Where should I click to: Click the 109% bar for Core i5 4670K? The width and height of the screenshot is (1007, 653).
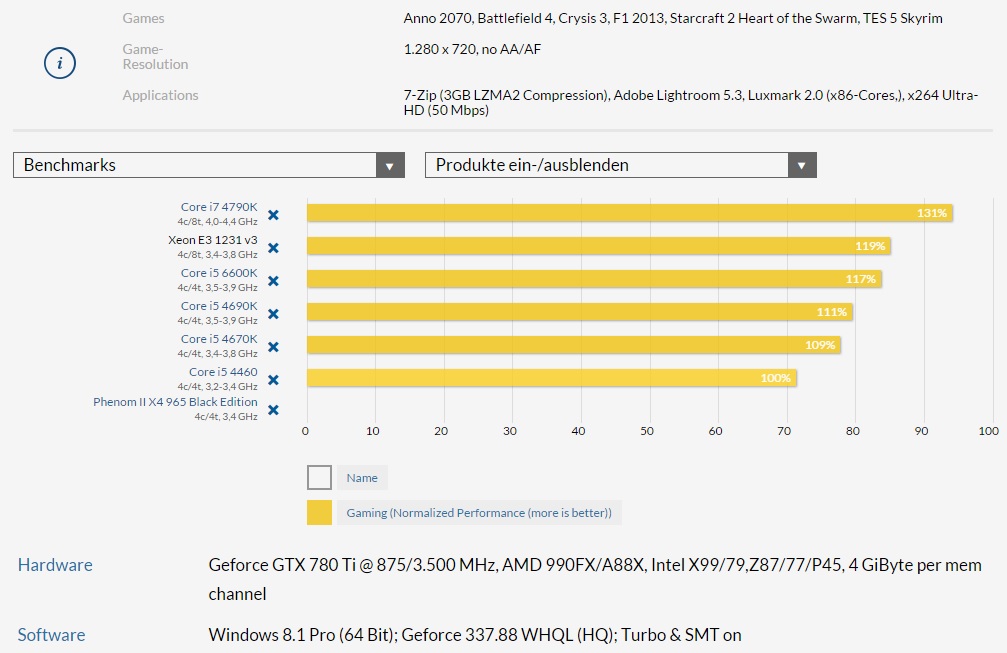pos(574,345)
